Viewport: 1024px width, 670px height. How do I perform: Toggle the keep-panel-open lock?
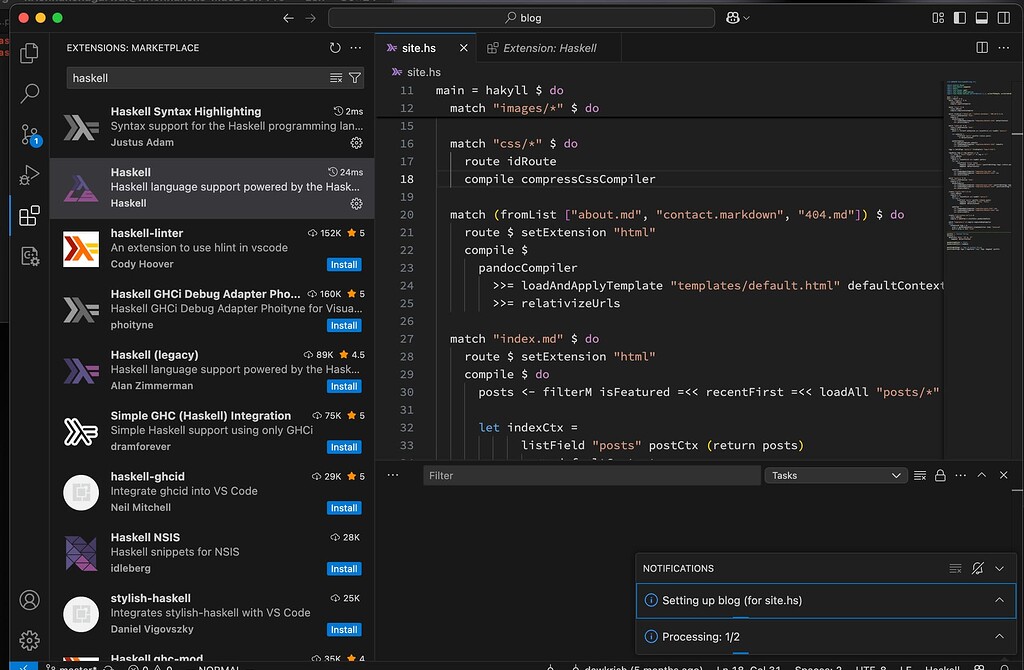click(x=940, y=475)
